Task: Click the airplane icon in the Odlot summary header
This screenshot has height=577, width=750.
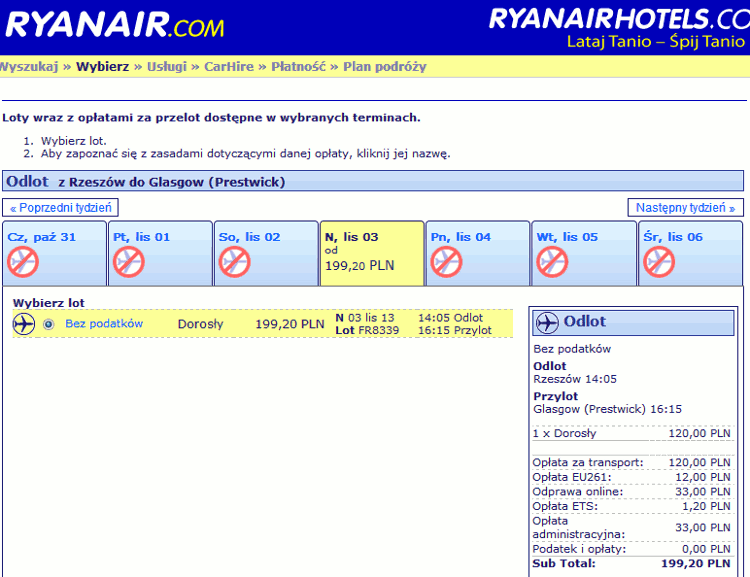Action: tap(547, 322)
